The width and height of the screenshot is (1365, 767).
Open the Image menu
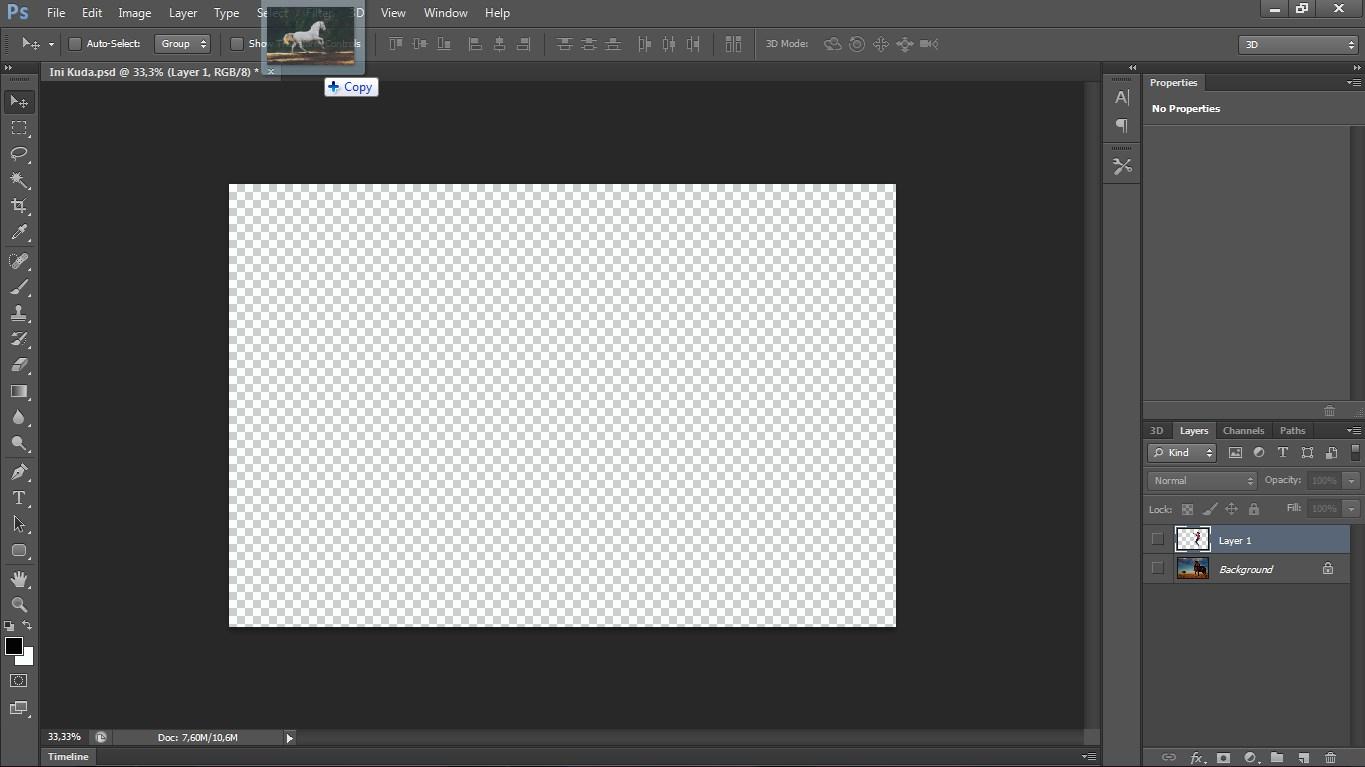pos(135,13)
